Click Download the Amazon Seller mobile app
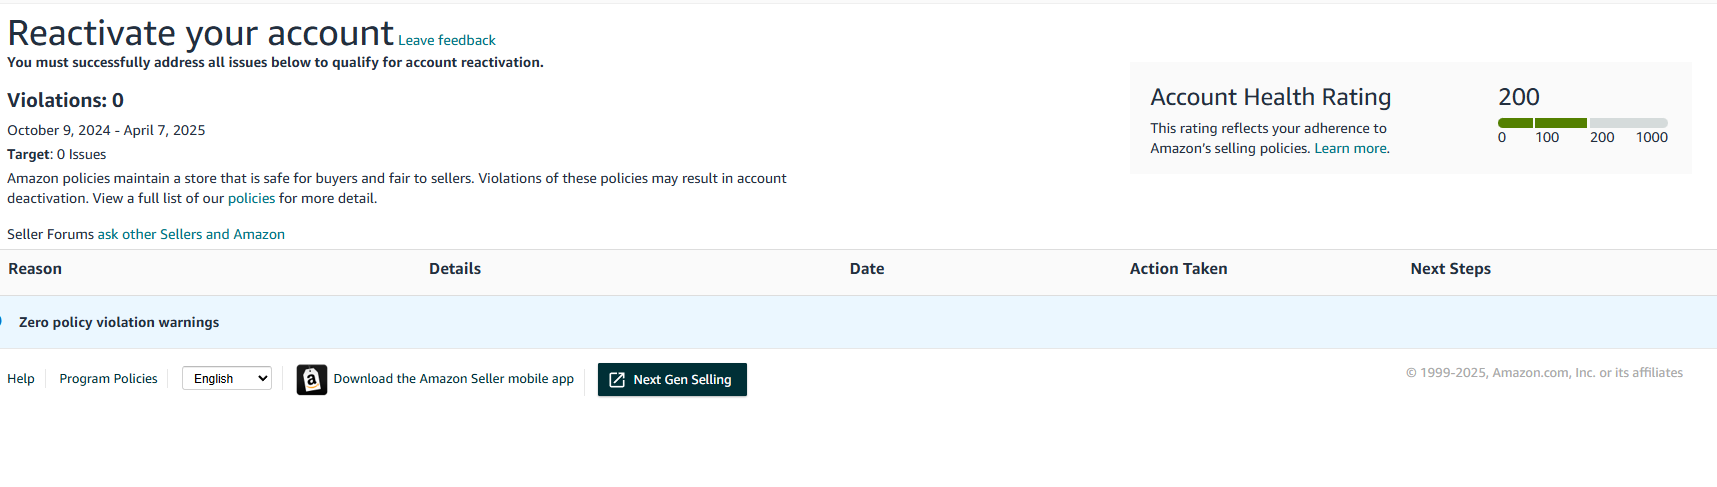Image resolution: width=1717 pixels, height=487 pixels. pos(453,379)
